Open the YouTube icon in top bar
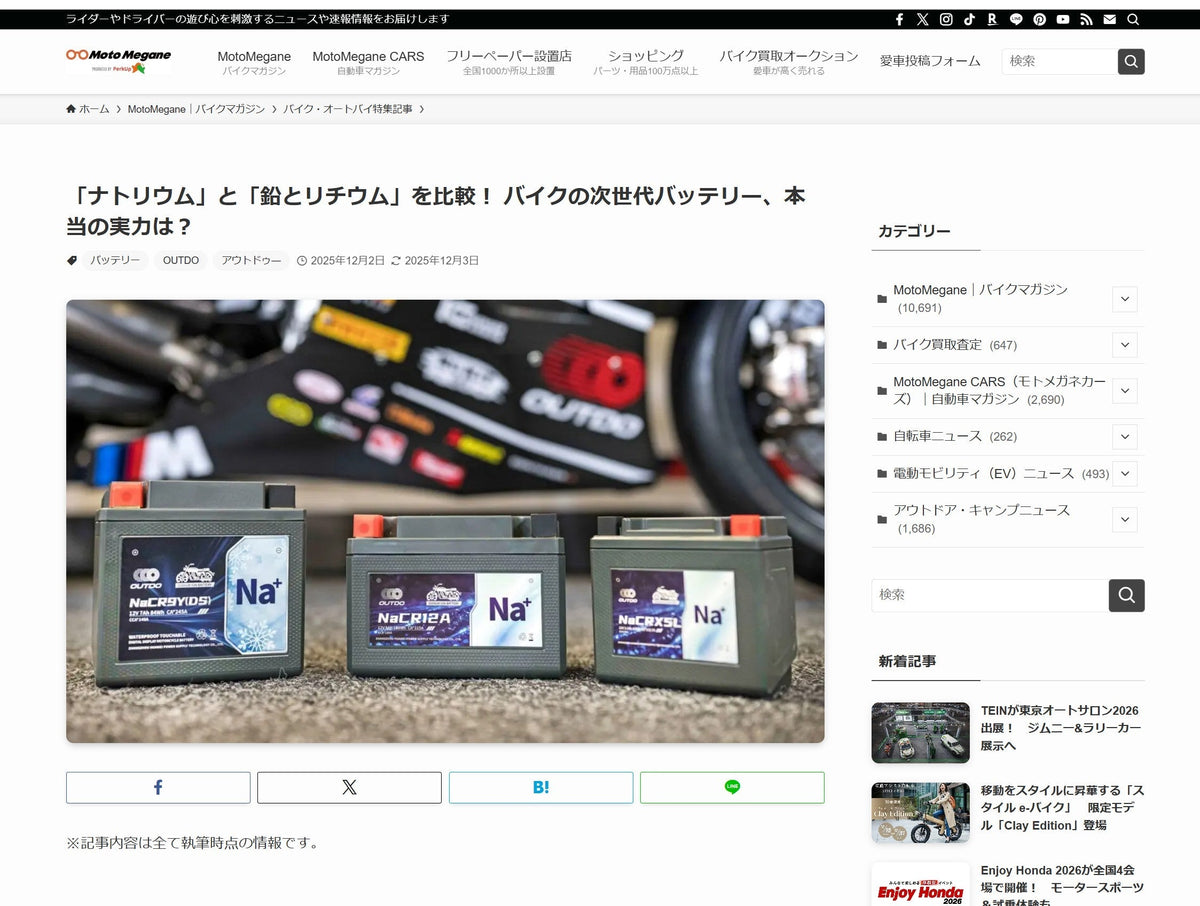Viewport: 1200px width, 906px height. tap(1063, 19)
